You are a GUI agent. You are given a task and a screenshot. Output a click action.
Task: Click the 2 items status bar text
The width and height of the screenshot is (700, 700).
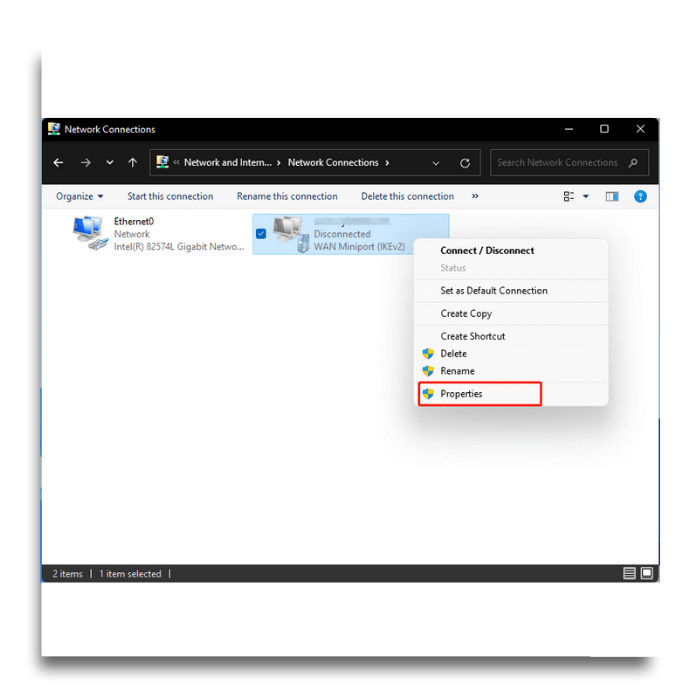[x=67, y=574]
